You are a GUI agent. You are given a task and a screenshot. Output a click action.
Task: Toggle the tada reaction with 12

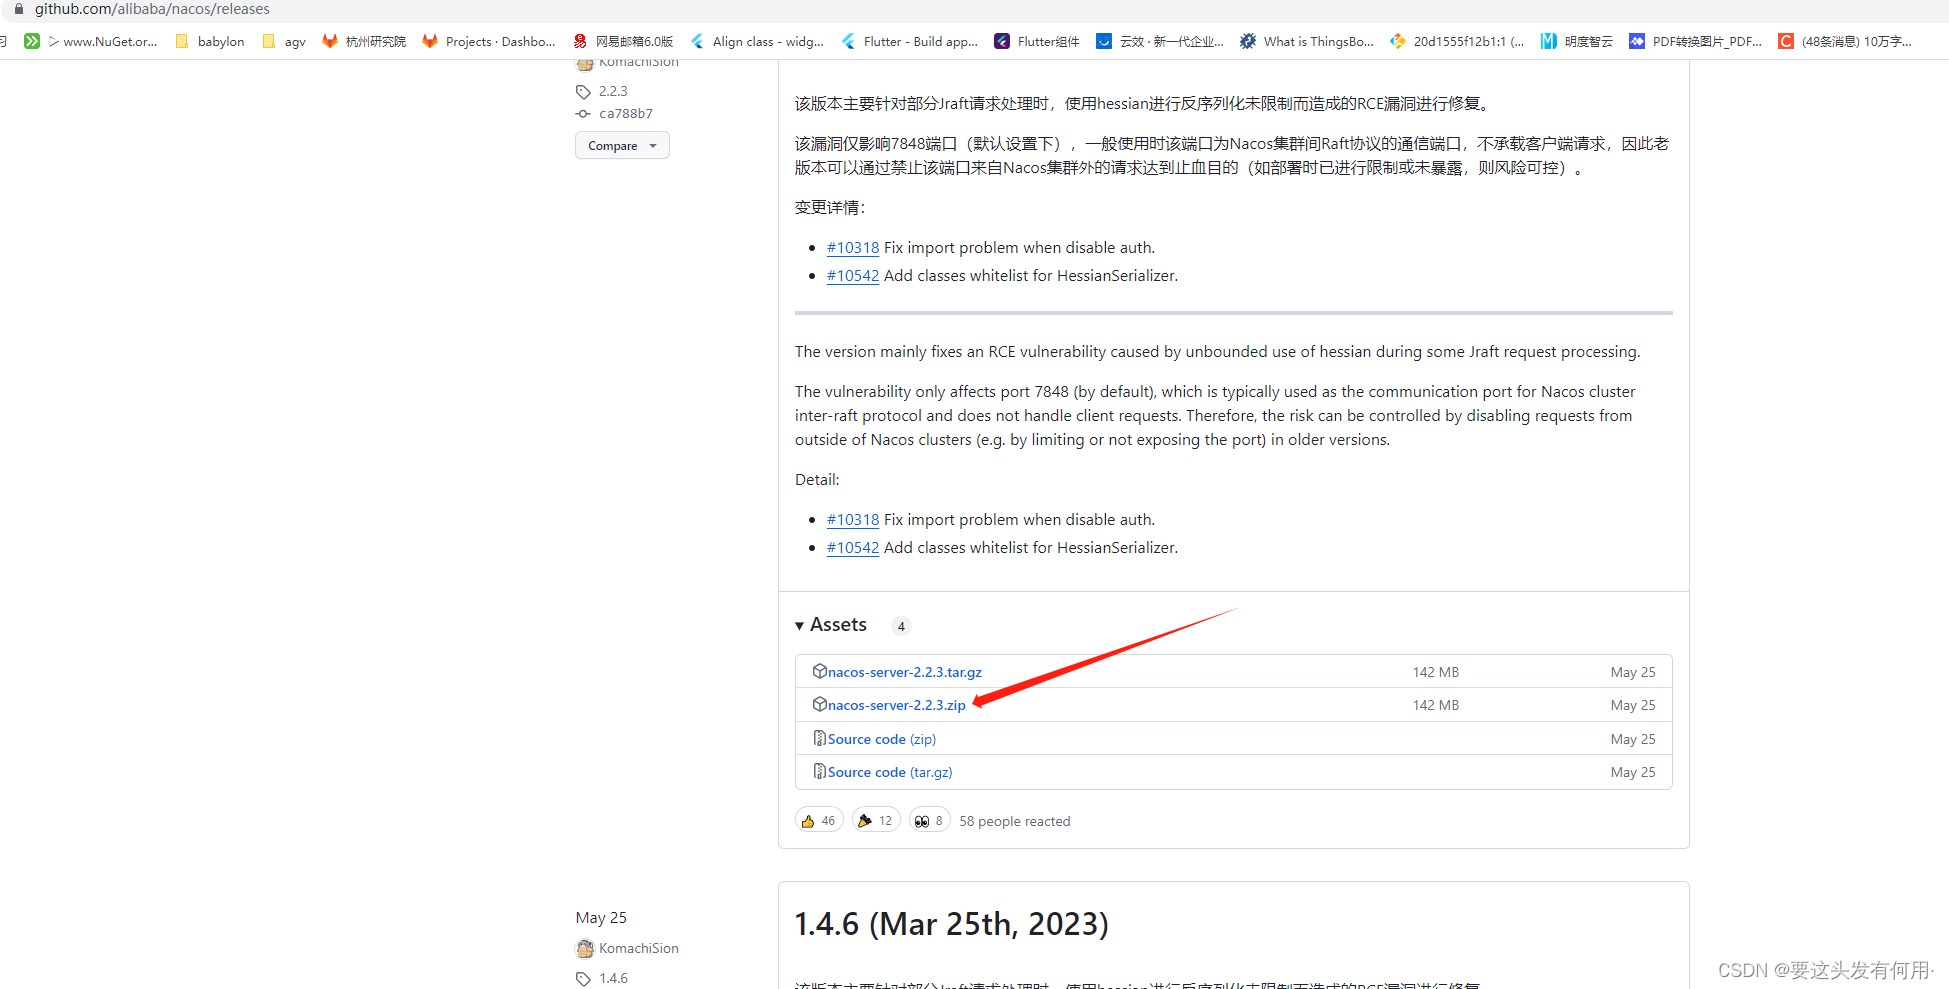pyautogui.click(x=876, y=820)
